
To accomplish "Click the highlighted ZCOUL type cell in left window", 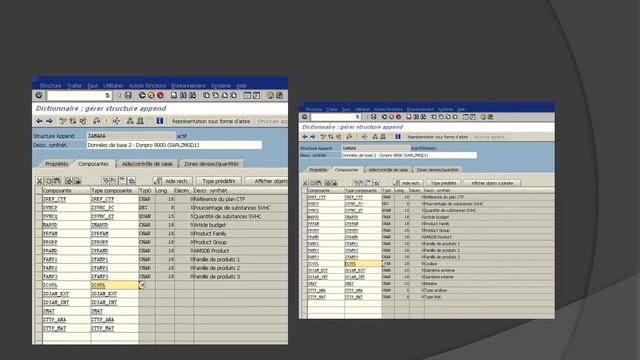I will click(114, 285).
